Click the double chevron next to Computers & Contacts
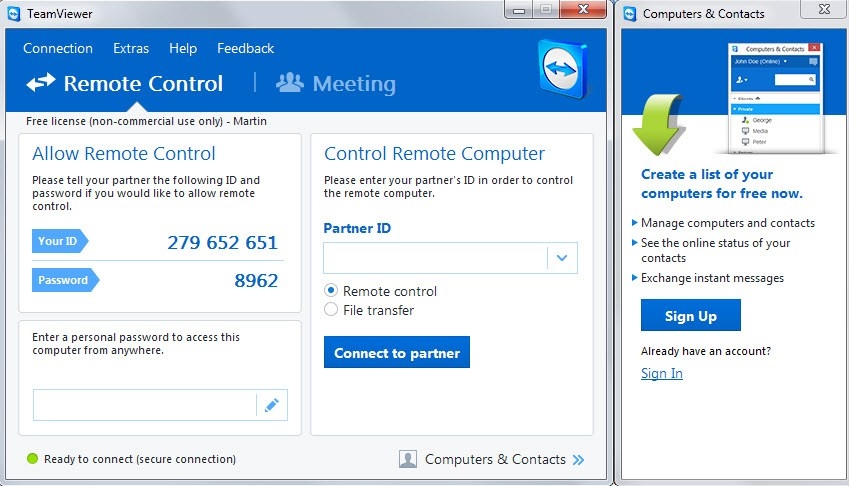Screen dimensions: 849x486 [578, 459]
